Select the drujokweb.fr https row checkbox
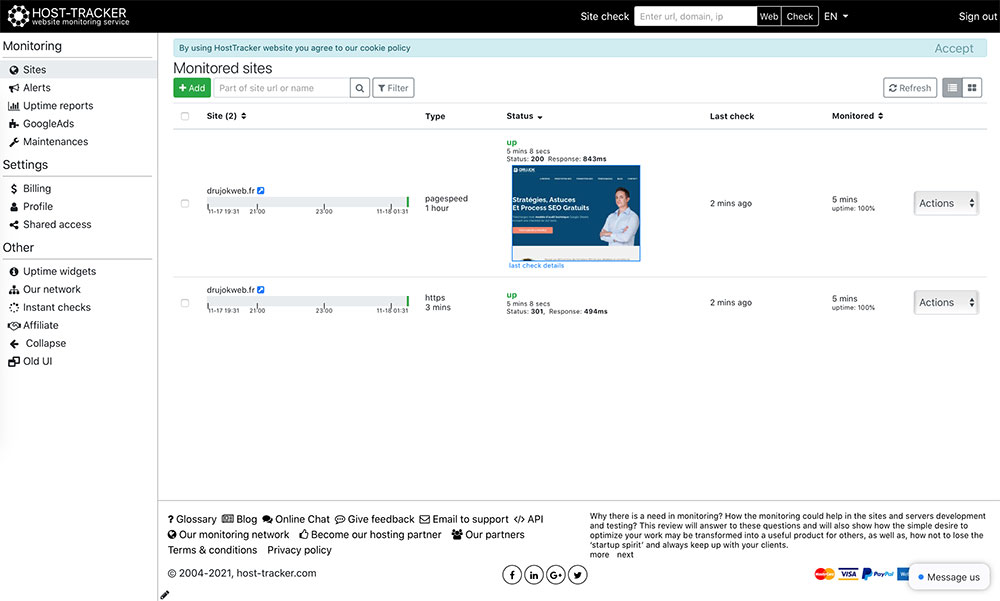1000x601 pixels. 185,303
